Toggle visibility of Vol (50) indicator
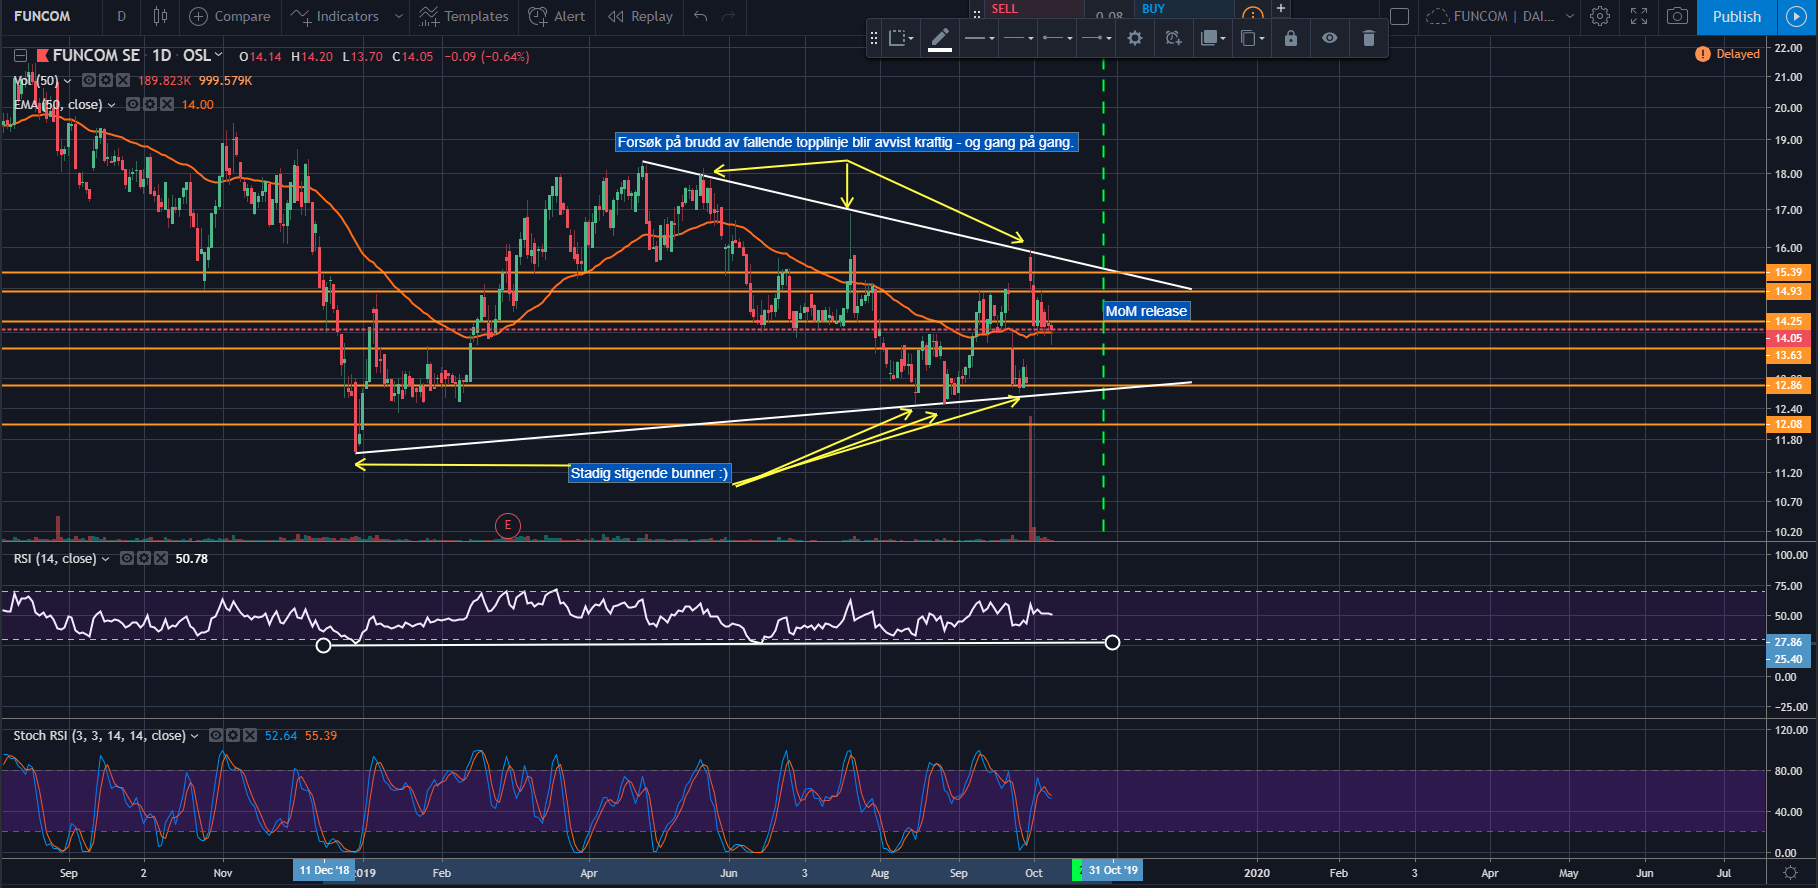The height and width of the screenshot is (888, 1818). tap(89, 80)
